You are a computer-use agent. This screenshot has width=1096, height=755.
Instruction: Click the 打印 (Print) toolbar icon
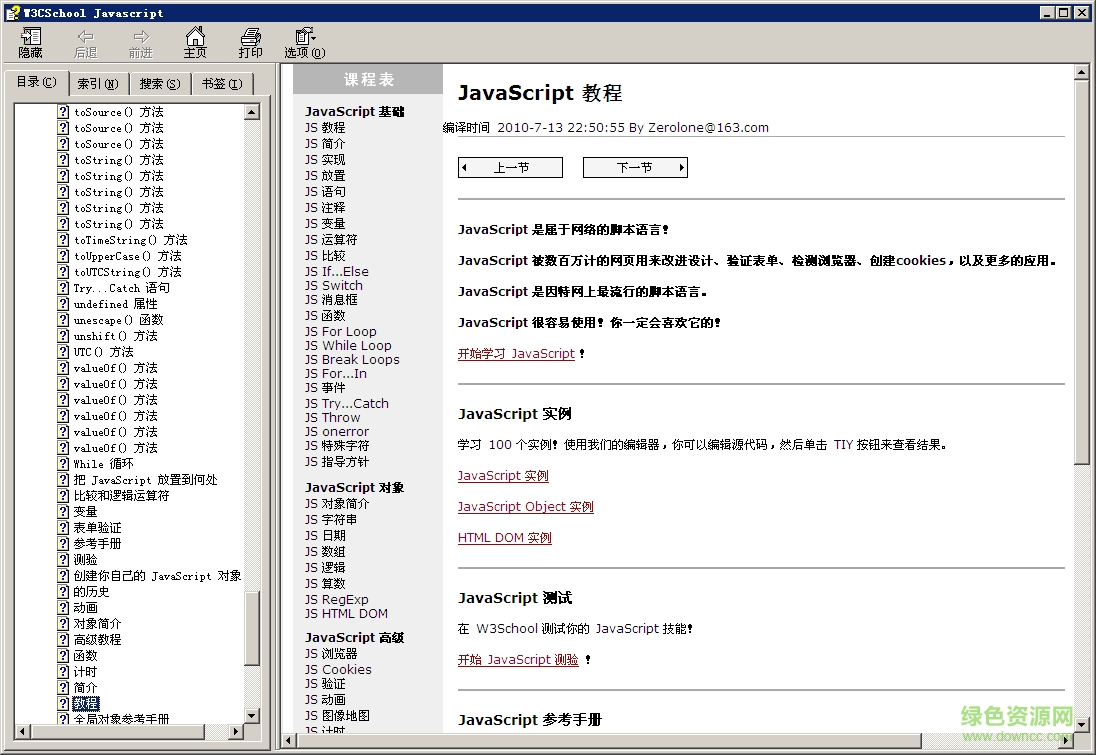pyautogui.click(x=250, y=42)
